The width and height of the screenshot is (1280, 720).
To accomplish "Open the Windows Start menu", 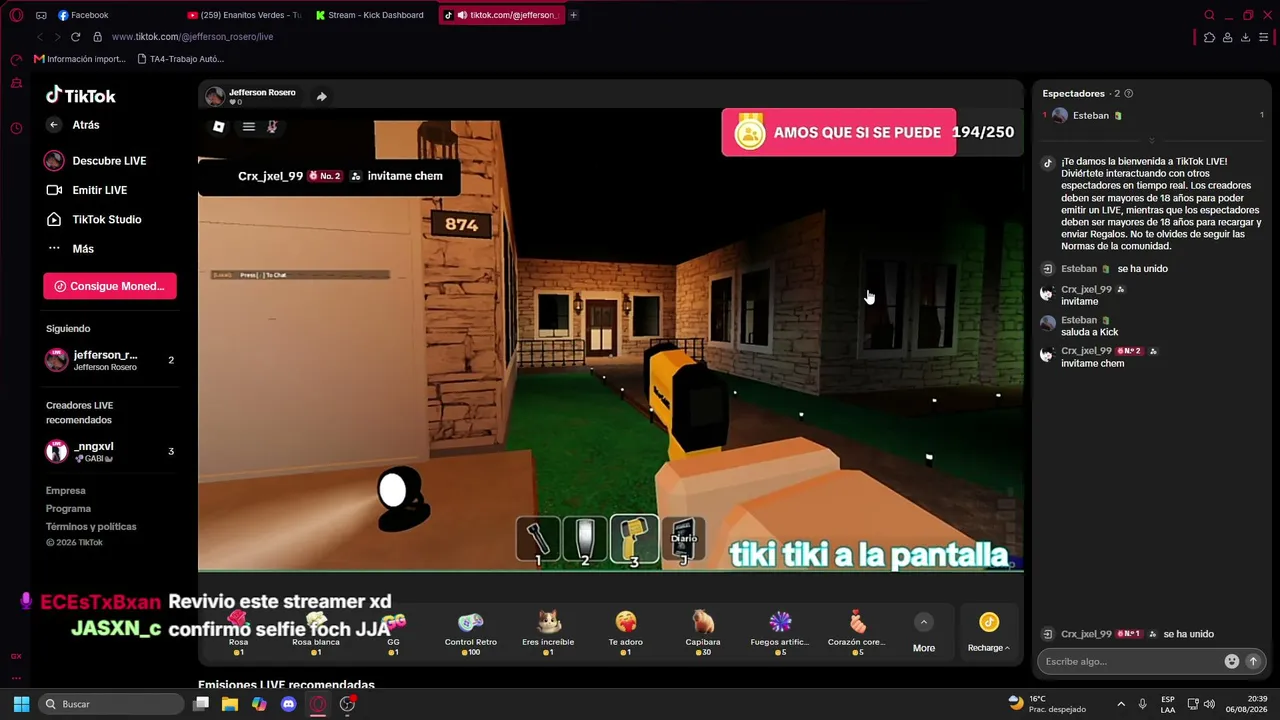I will coord(21,704).
